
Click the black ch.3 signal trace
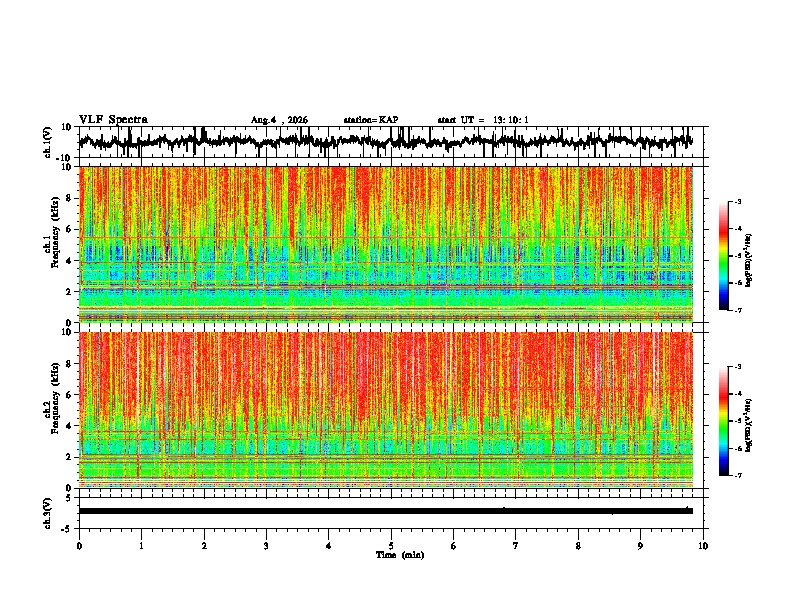point(386,511)
